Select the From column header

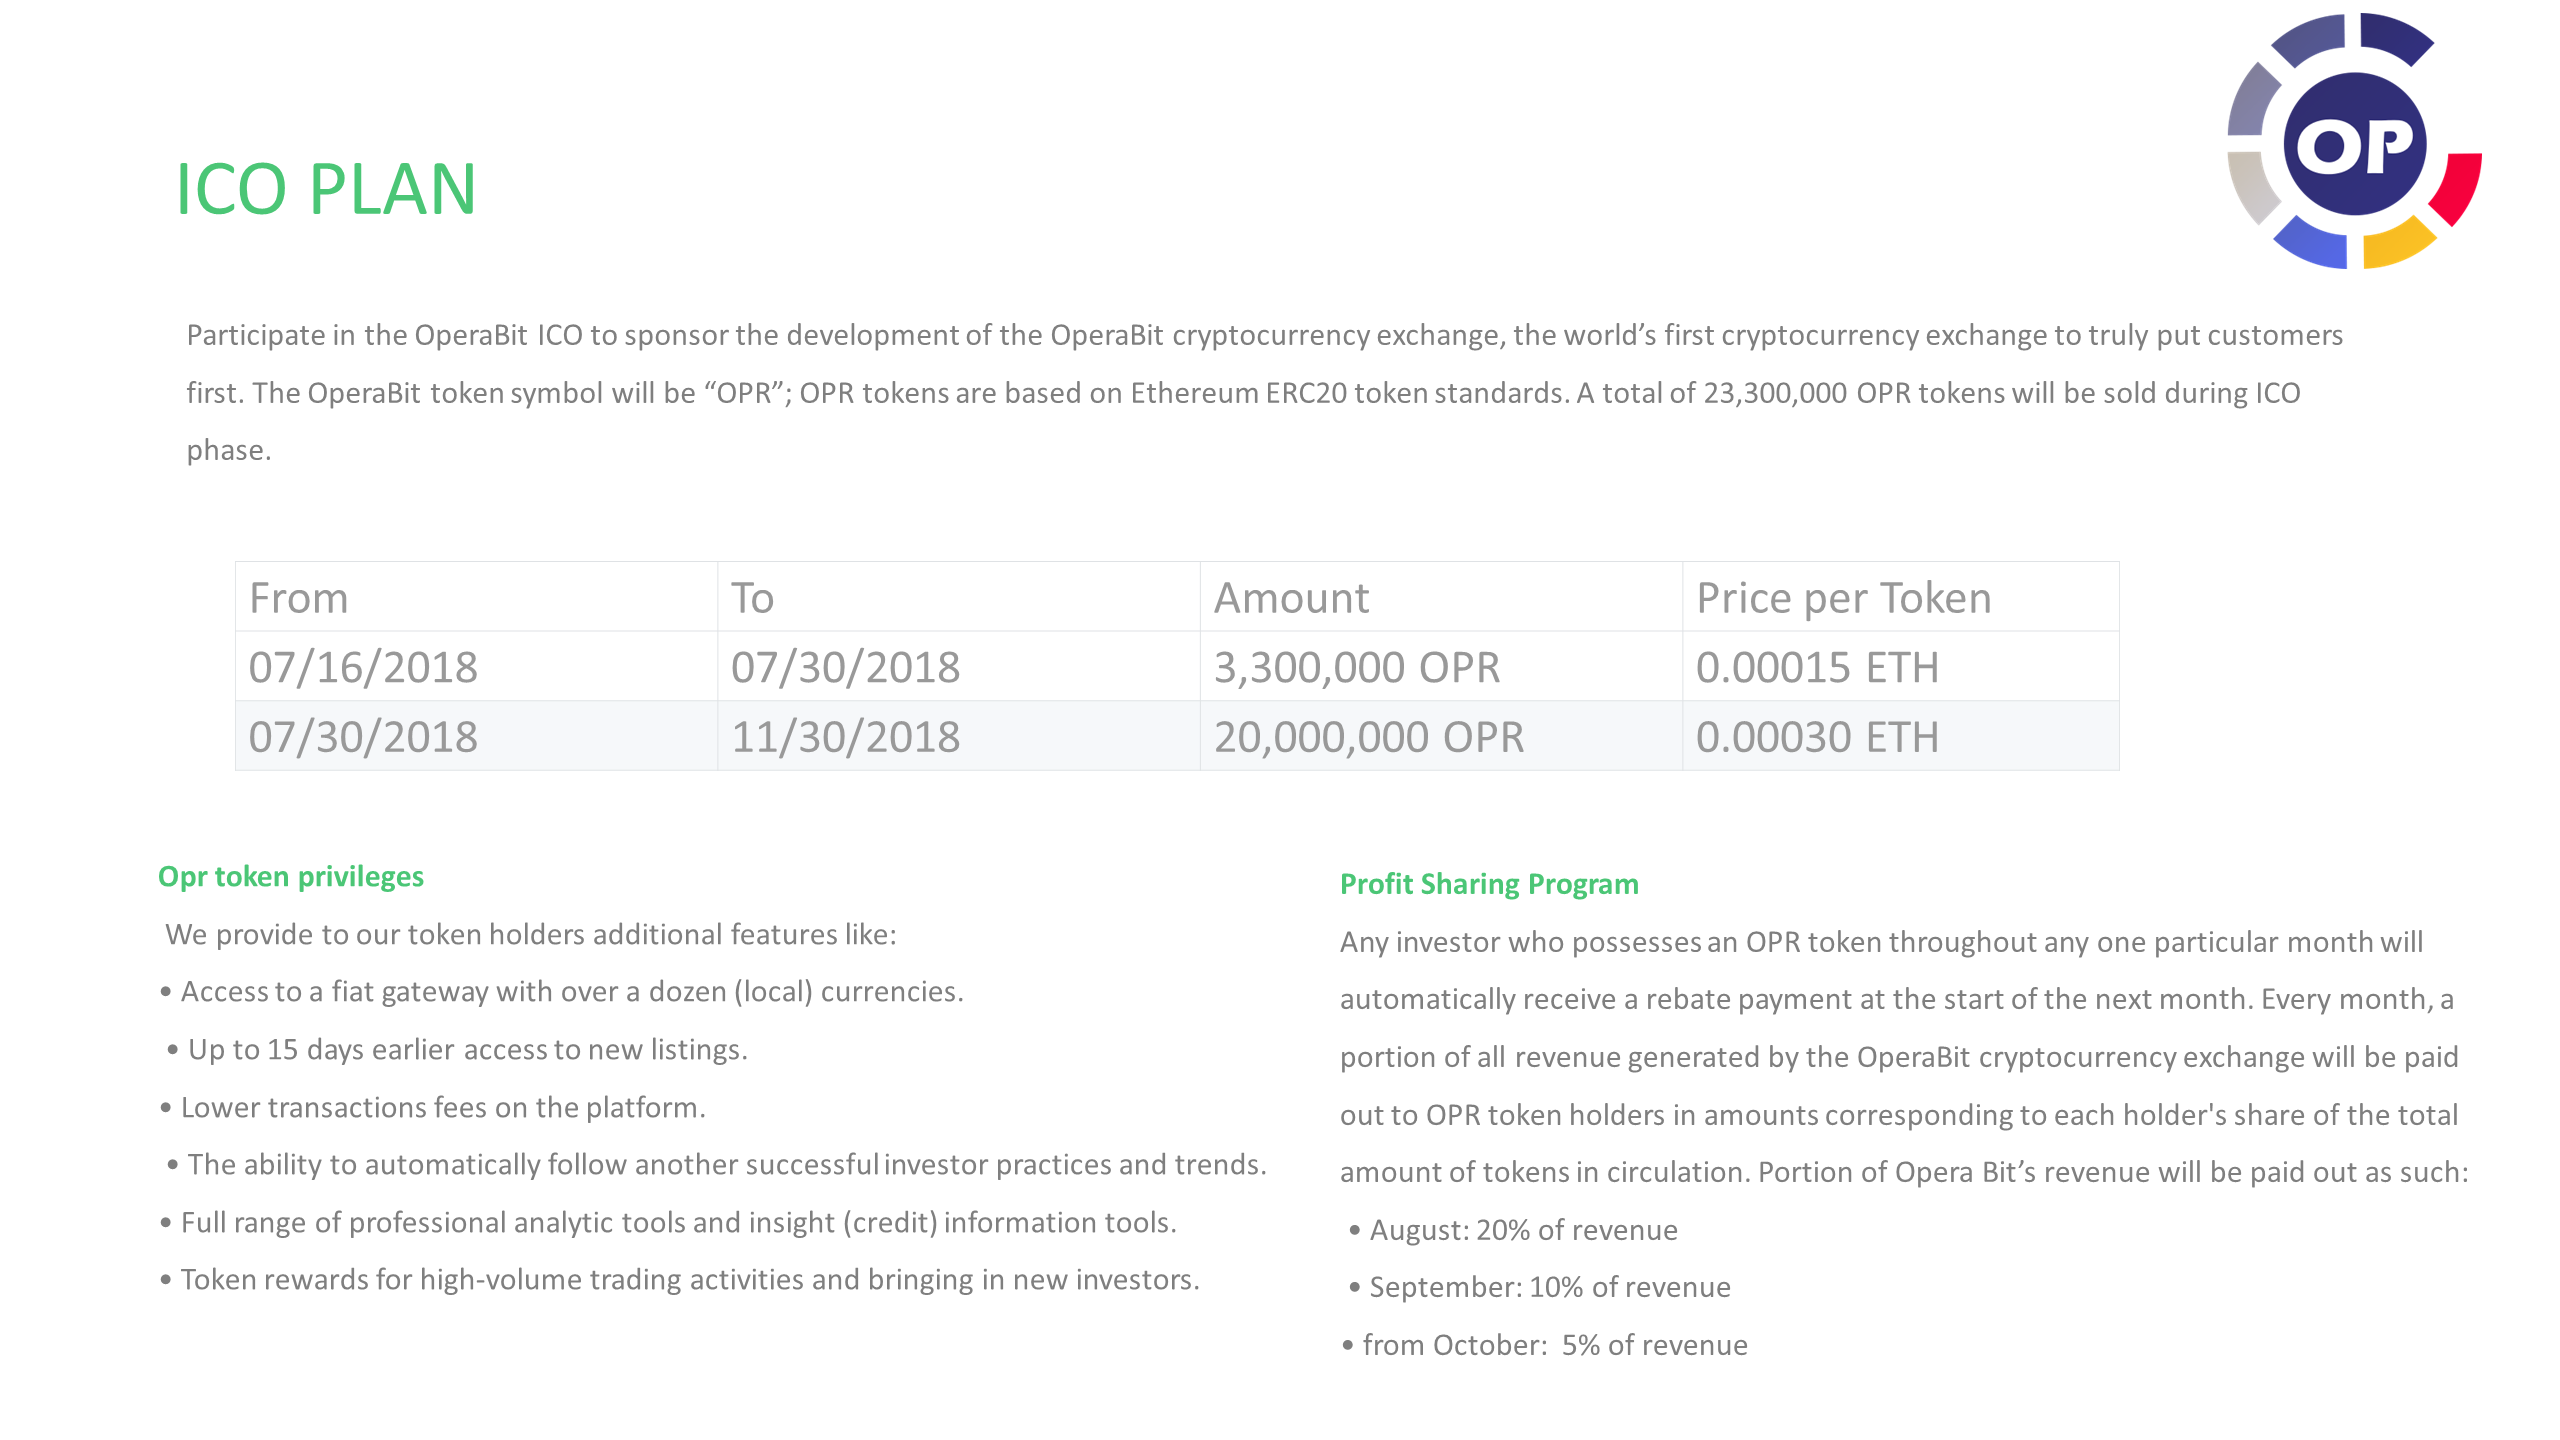tap(476, 597)
